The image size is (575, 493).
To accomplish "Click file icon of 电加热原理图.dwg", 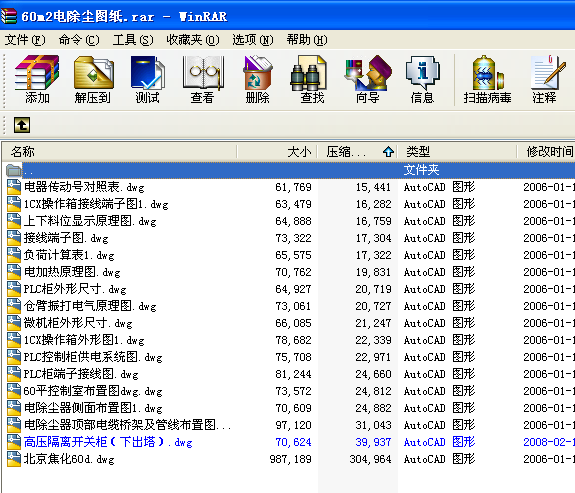I will click(14, 272).
